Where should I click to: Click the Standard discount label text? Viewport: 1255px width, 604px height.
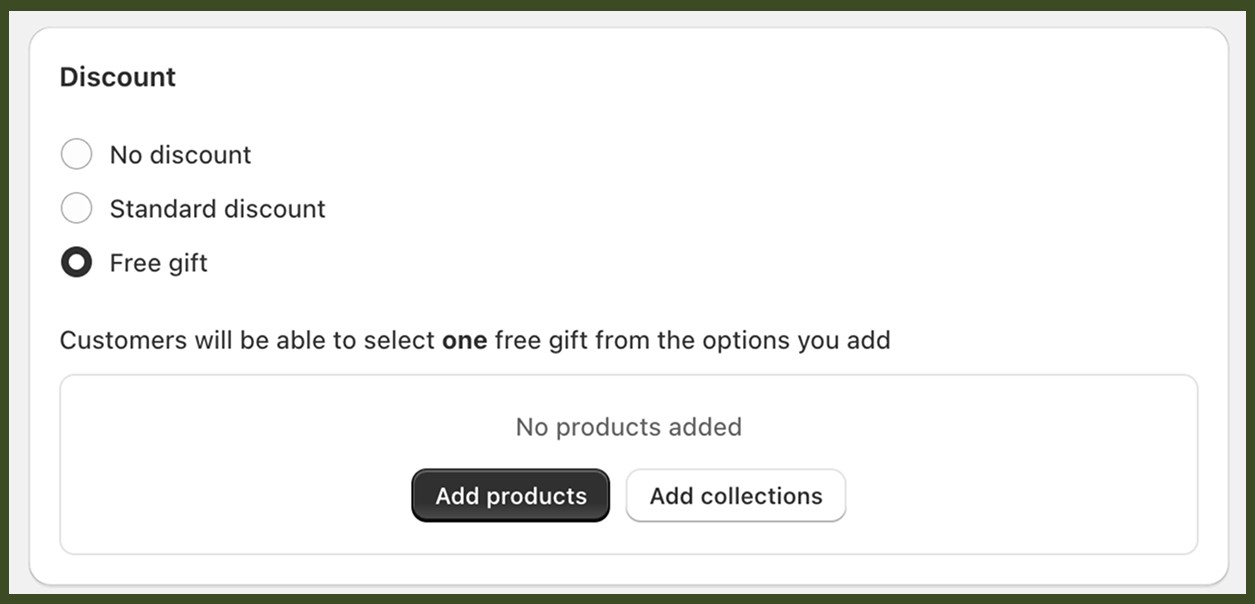217,208
